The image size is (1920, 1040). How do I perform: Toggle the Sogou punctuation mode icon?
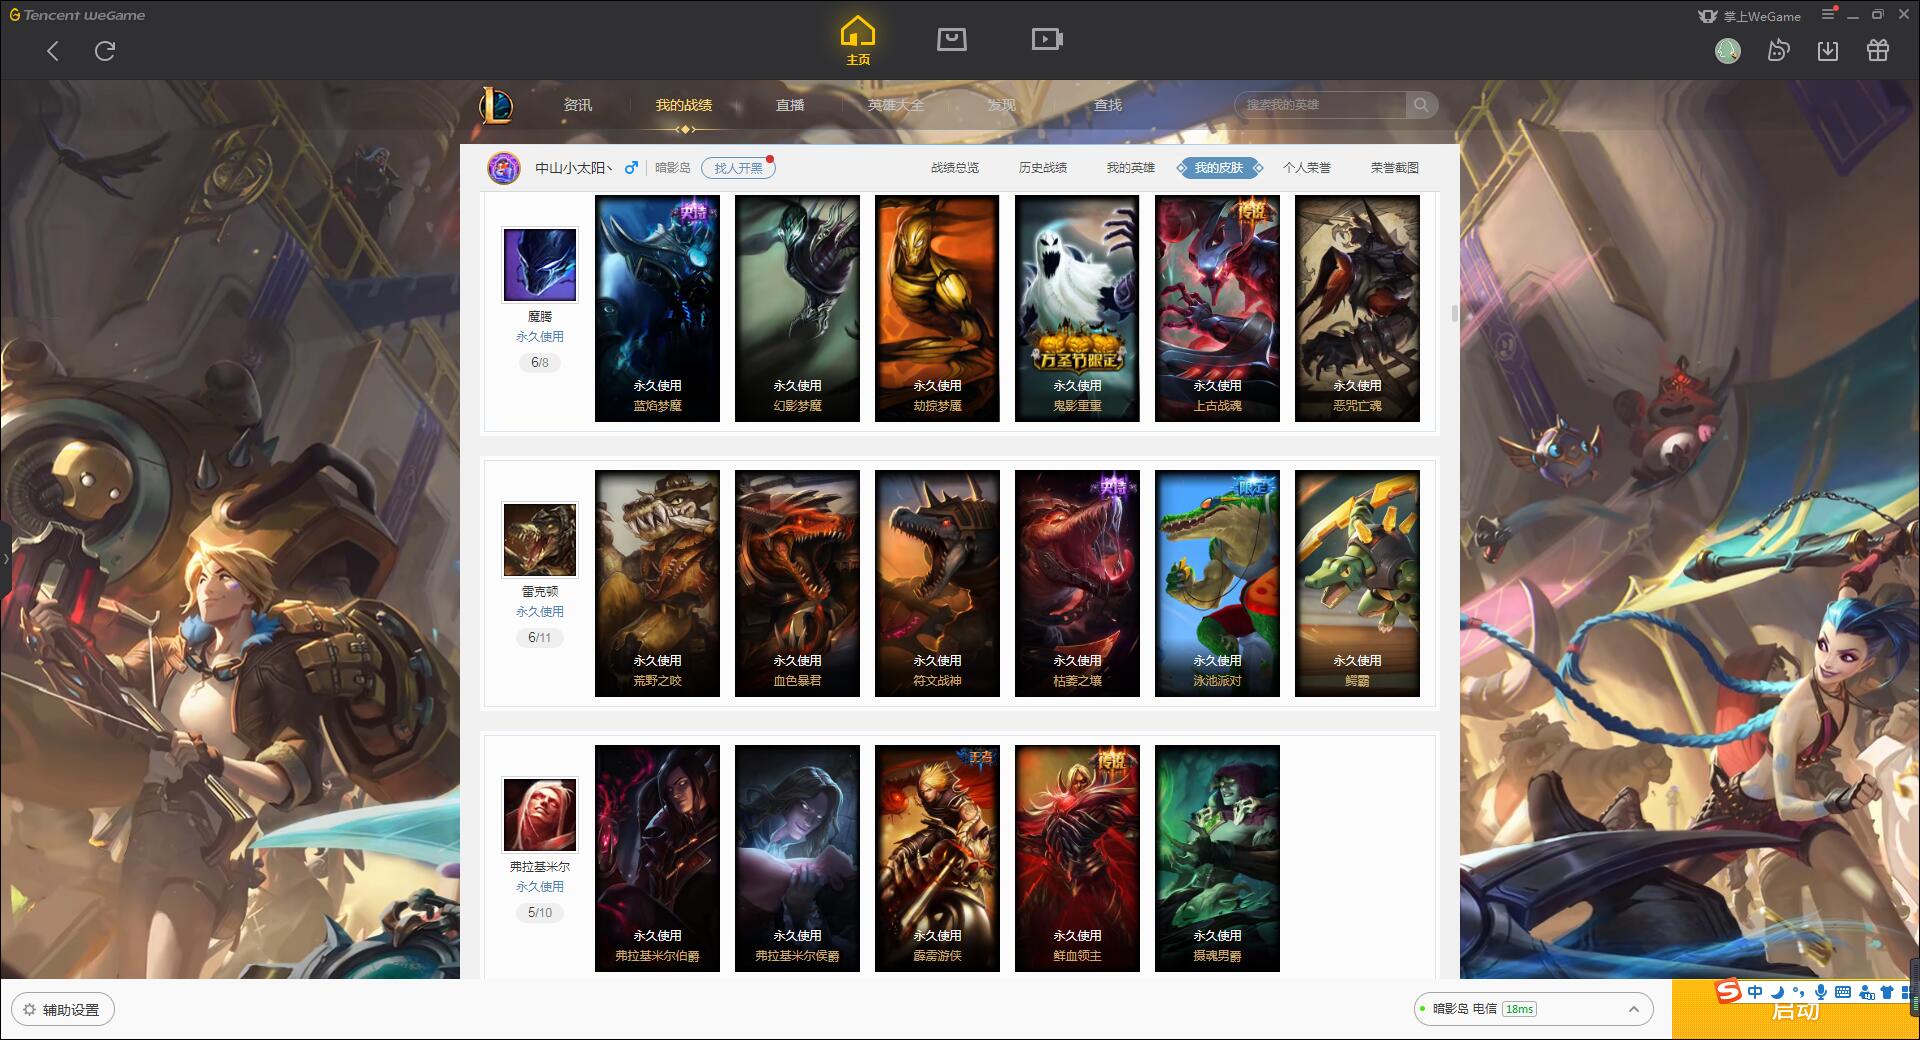[1799, 992]
